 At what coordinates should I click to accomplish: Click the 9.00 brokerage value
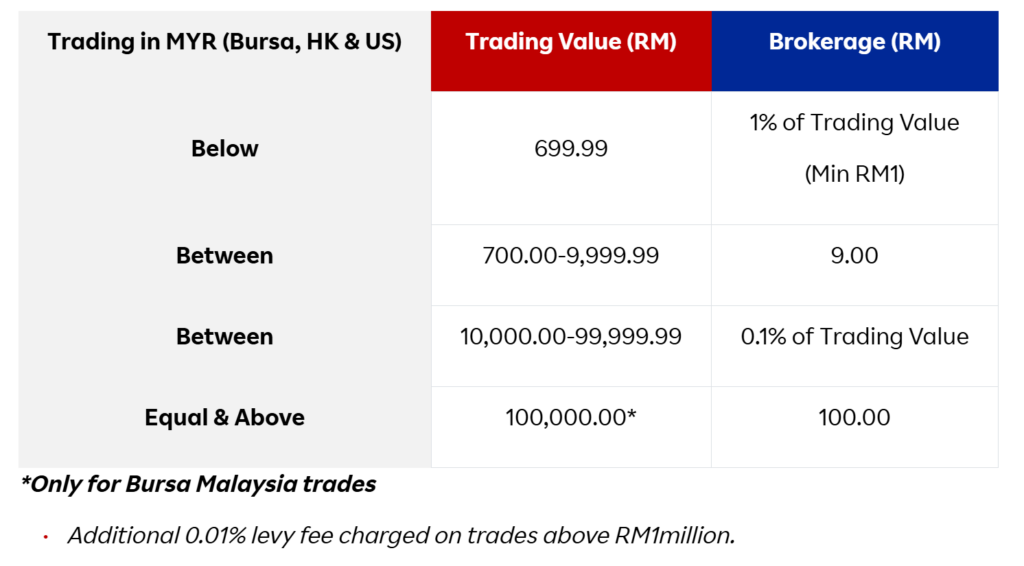click(854, 255)
